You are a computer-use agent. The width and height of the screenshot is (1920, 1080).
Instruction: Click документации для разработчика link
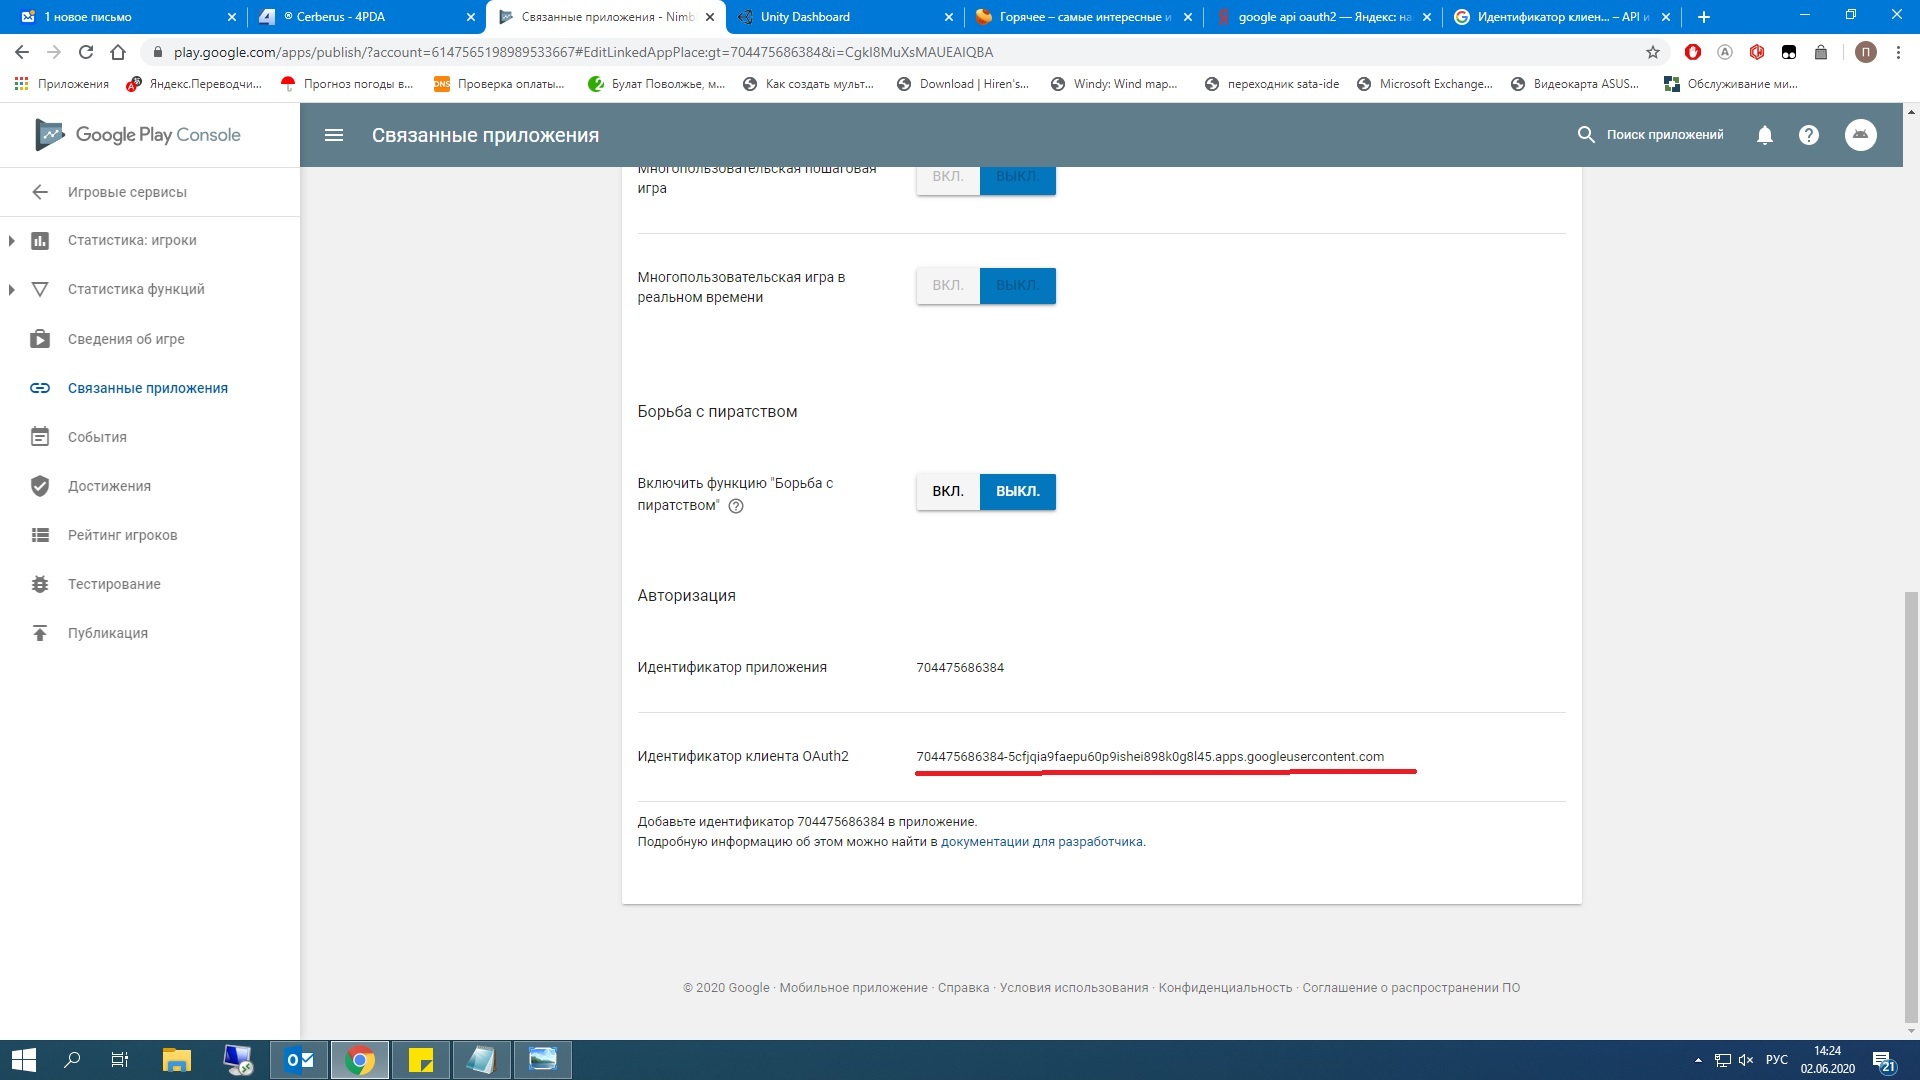click(1040, 840)
